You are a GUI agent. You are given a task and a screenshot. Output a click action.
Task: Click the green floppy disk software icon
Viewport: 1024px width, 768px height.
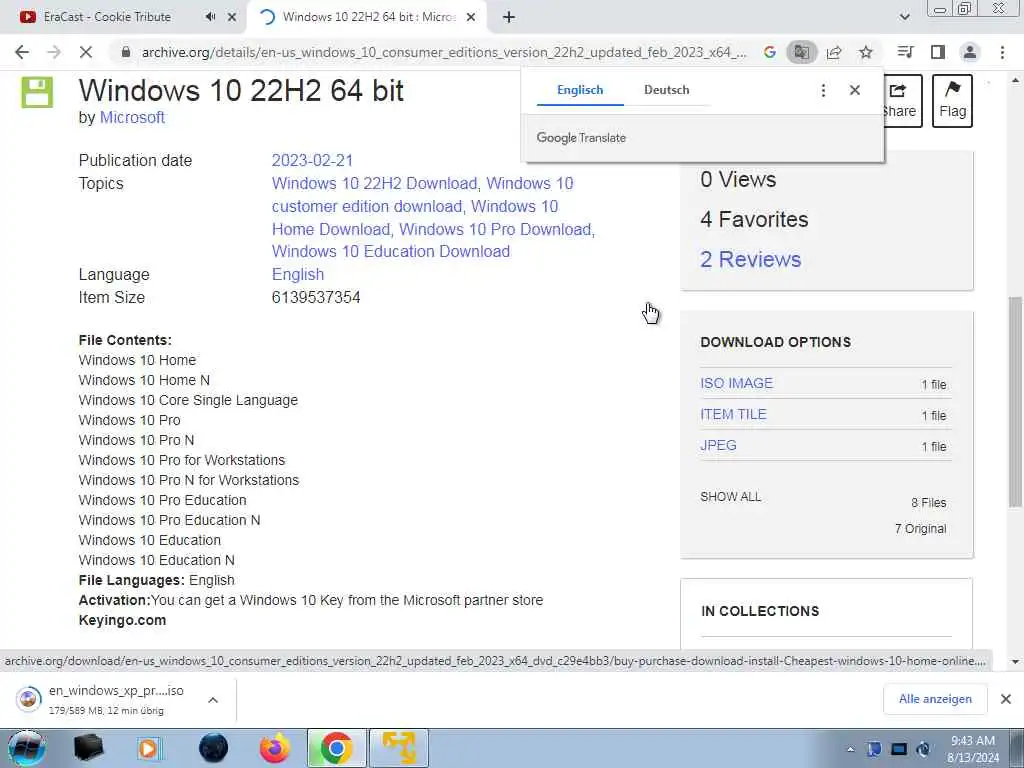click(x=37, y=92)
